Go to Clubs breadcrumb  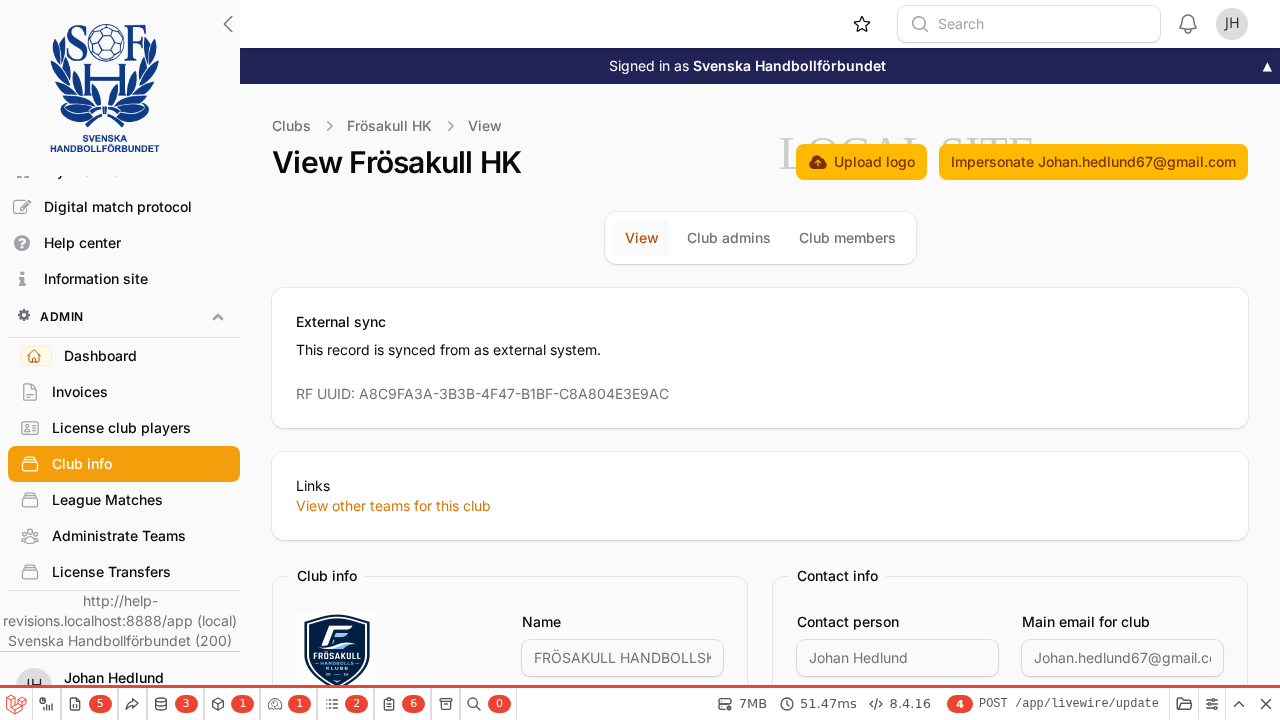tap(291, 126)
